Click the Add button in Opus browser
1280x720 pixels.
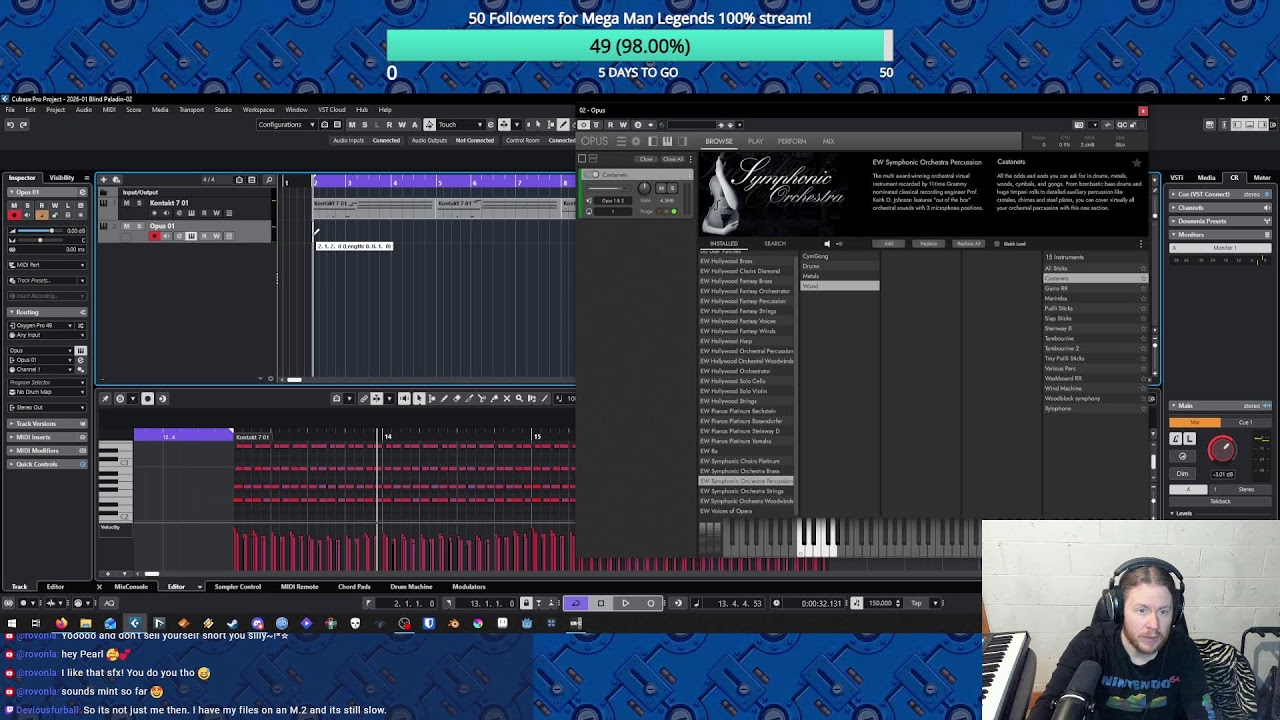pyautogui.click(x=889, y=244)
